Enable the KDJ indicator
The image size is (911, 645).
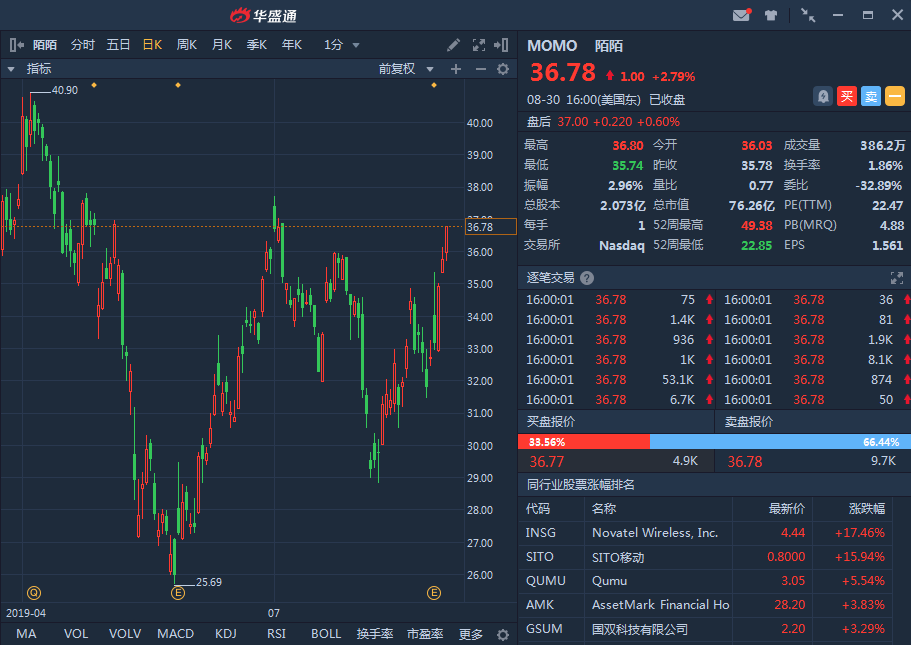226,634
